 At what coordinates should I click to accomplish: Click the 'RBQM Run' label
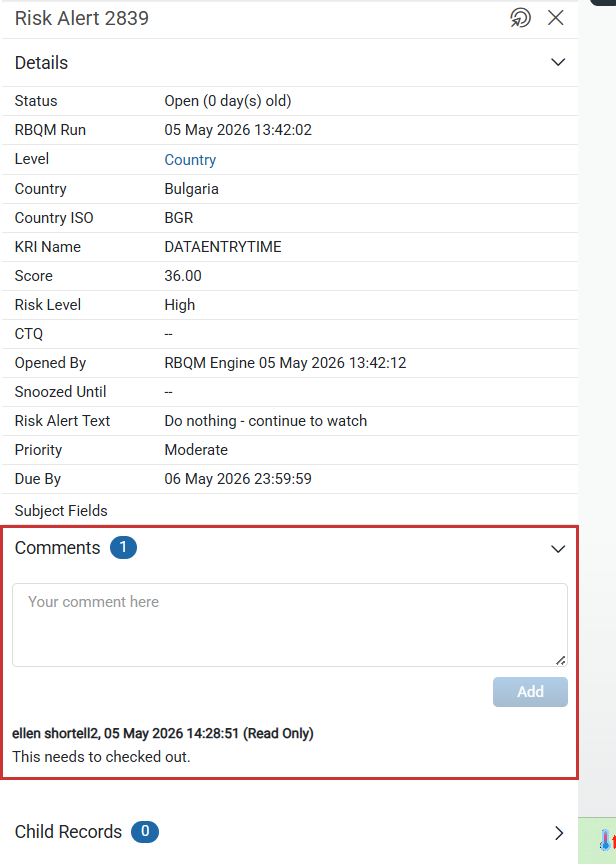50,130
